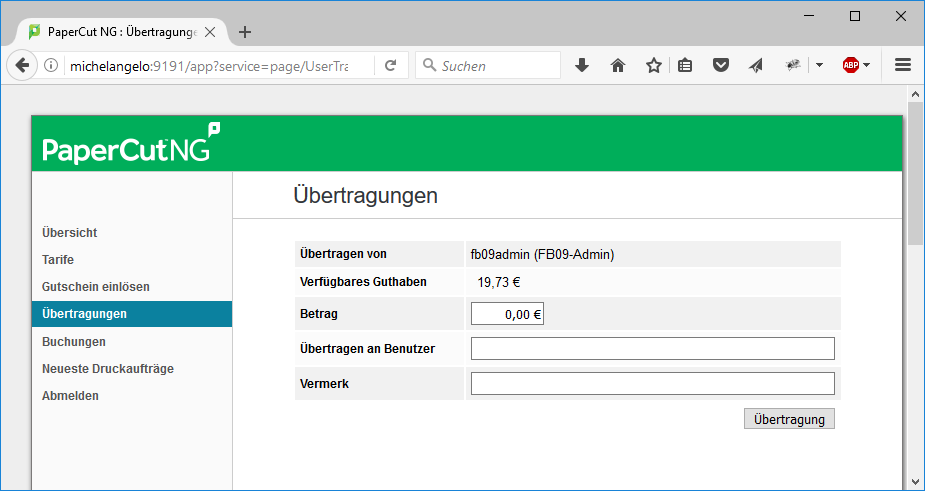Viewport: 925px width, 491px height.
Task: Open Tarife in the sidebar
Action: coord(58,260)
